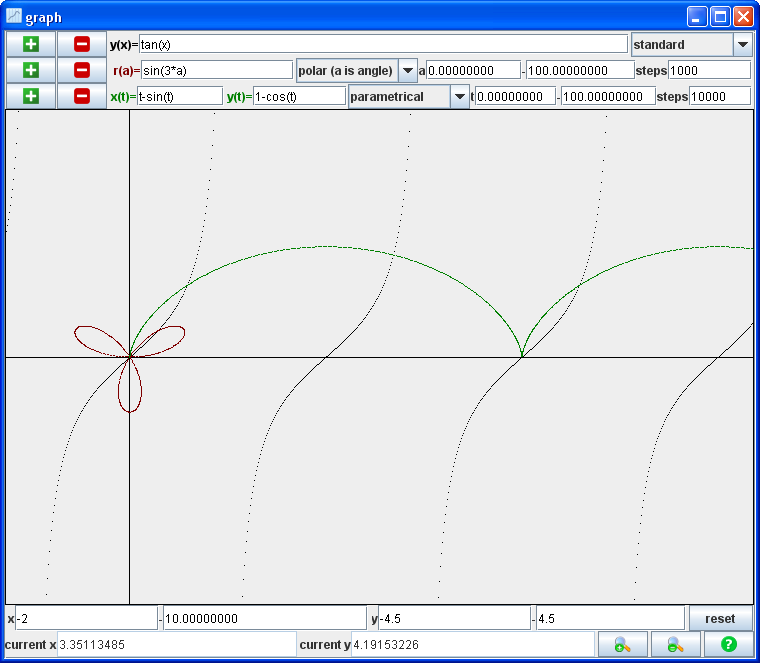Zoom out with the magnifier minus icon
Viewport: 760px width, 663px height.
(676, 644)
